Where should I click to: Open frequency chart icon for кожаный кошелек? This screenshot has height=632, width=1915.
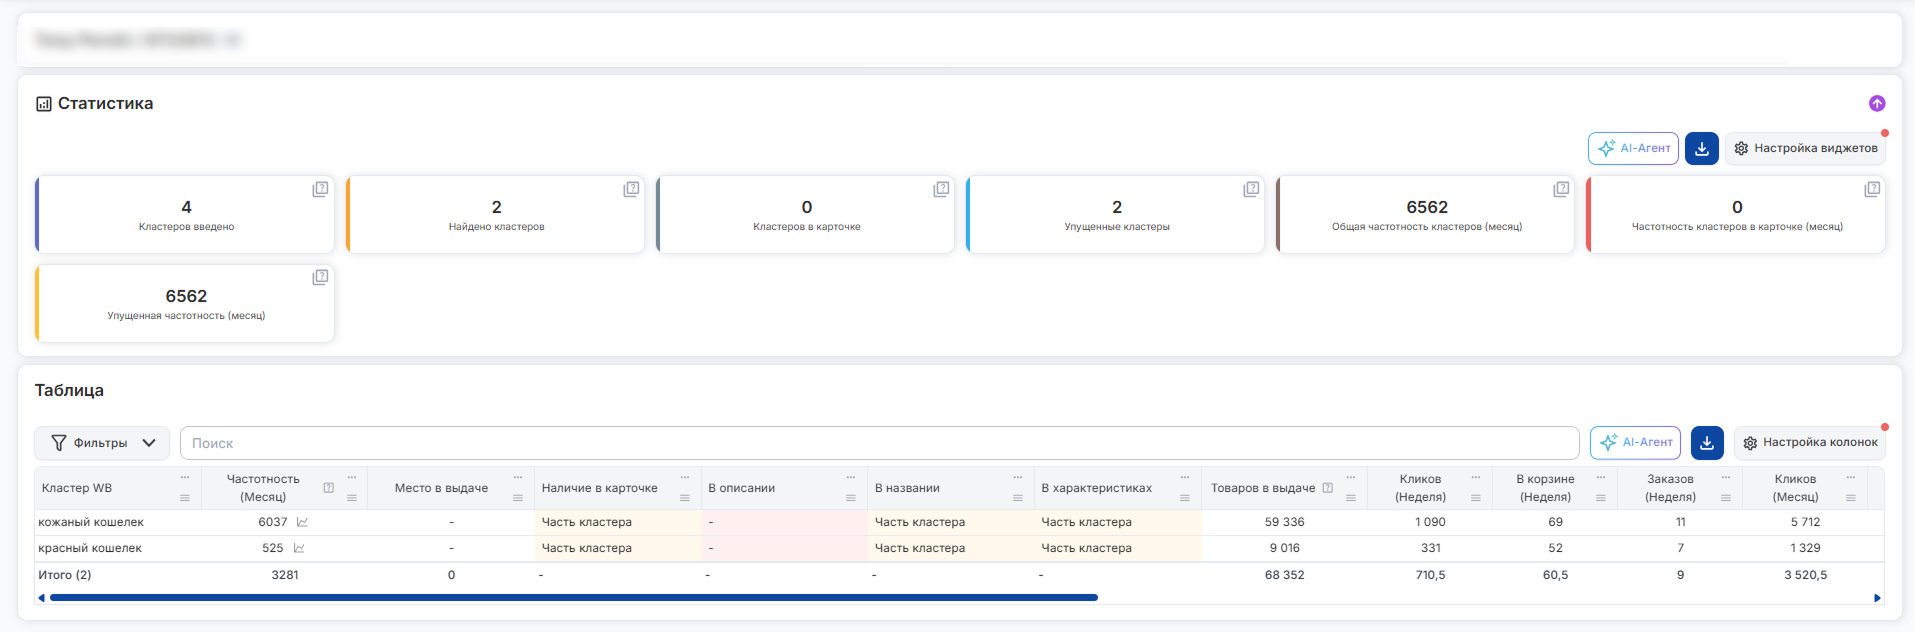302,522
